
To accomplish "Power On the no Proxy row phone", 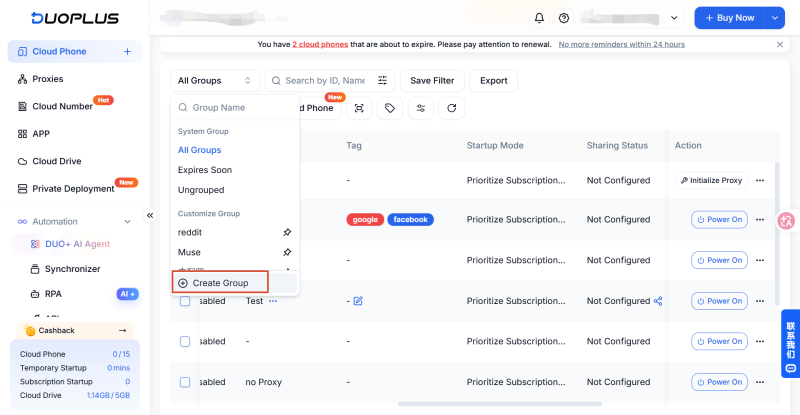I will pos(719,382).
